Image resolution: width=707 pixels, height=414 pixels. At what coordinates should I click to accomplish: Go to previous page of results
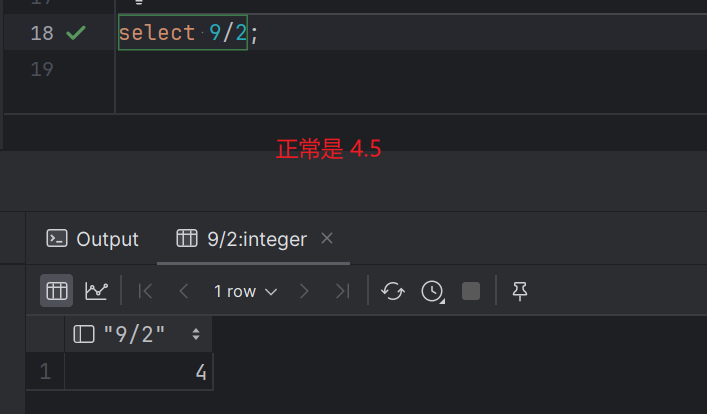(x=183, y=291)
